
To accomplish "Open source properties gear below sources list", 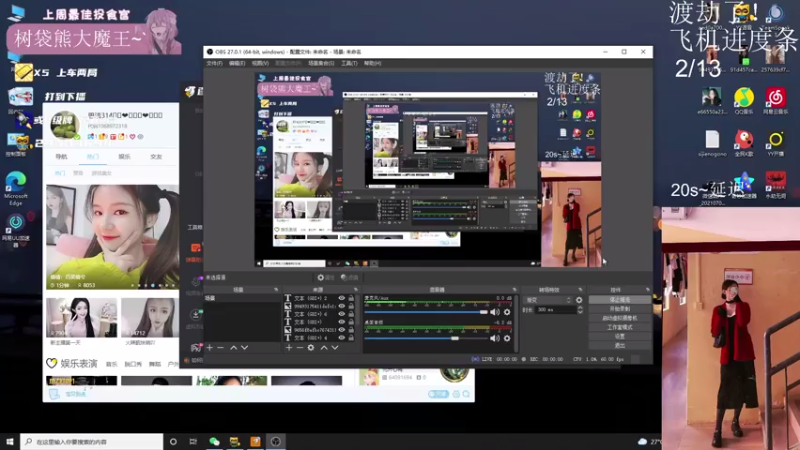I will 311,347.
